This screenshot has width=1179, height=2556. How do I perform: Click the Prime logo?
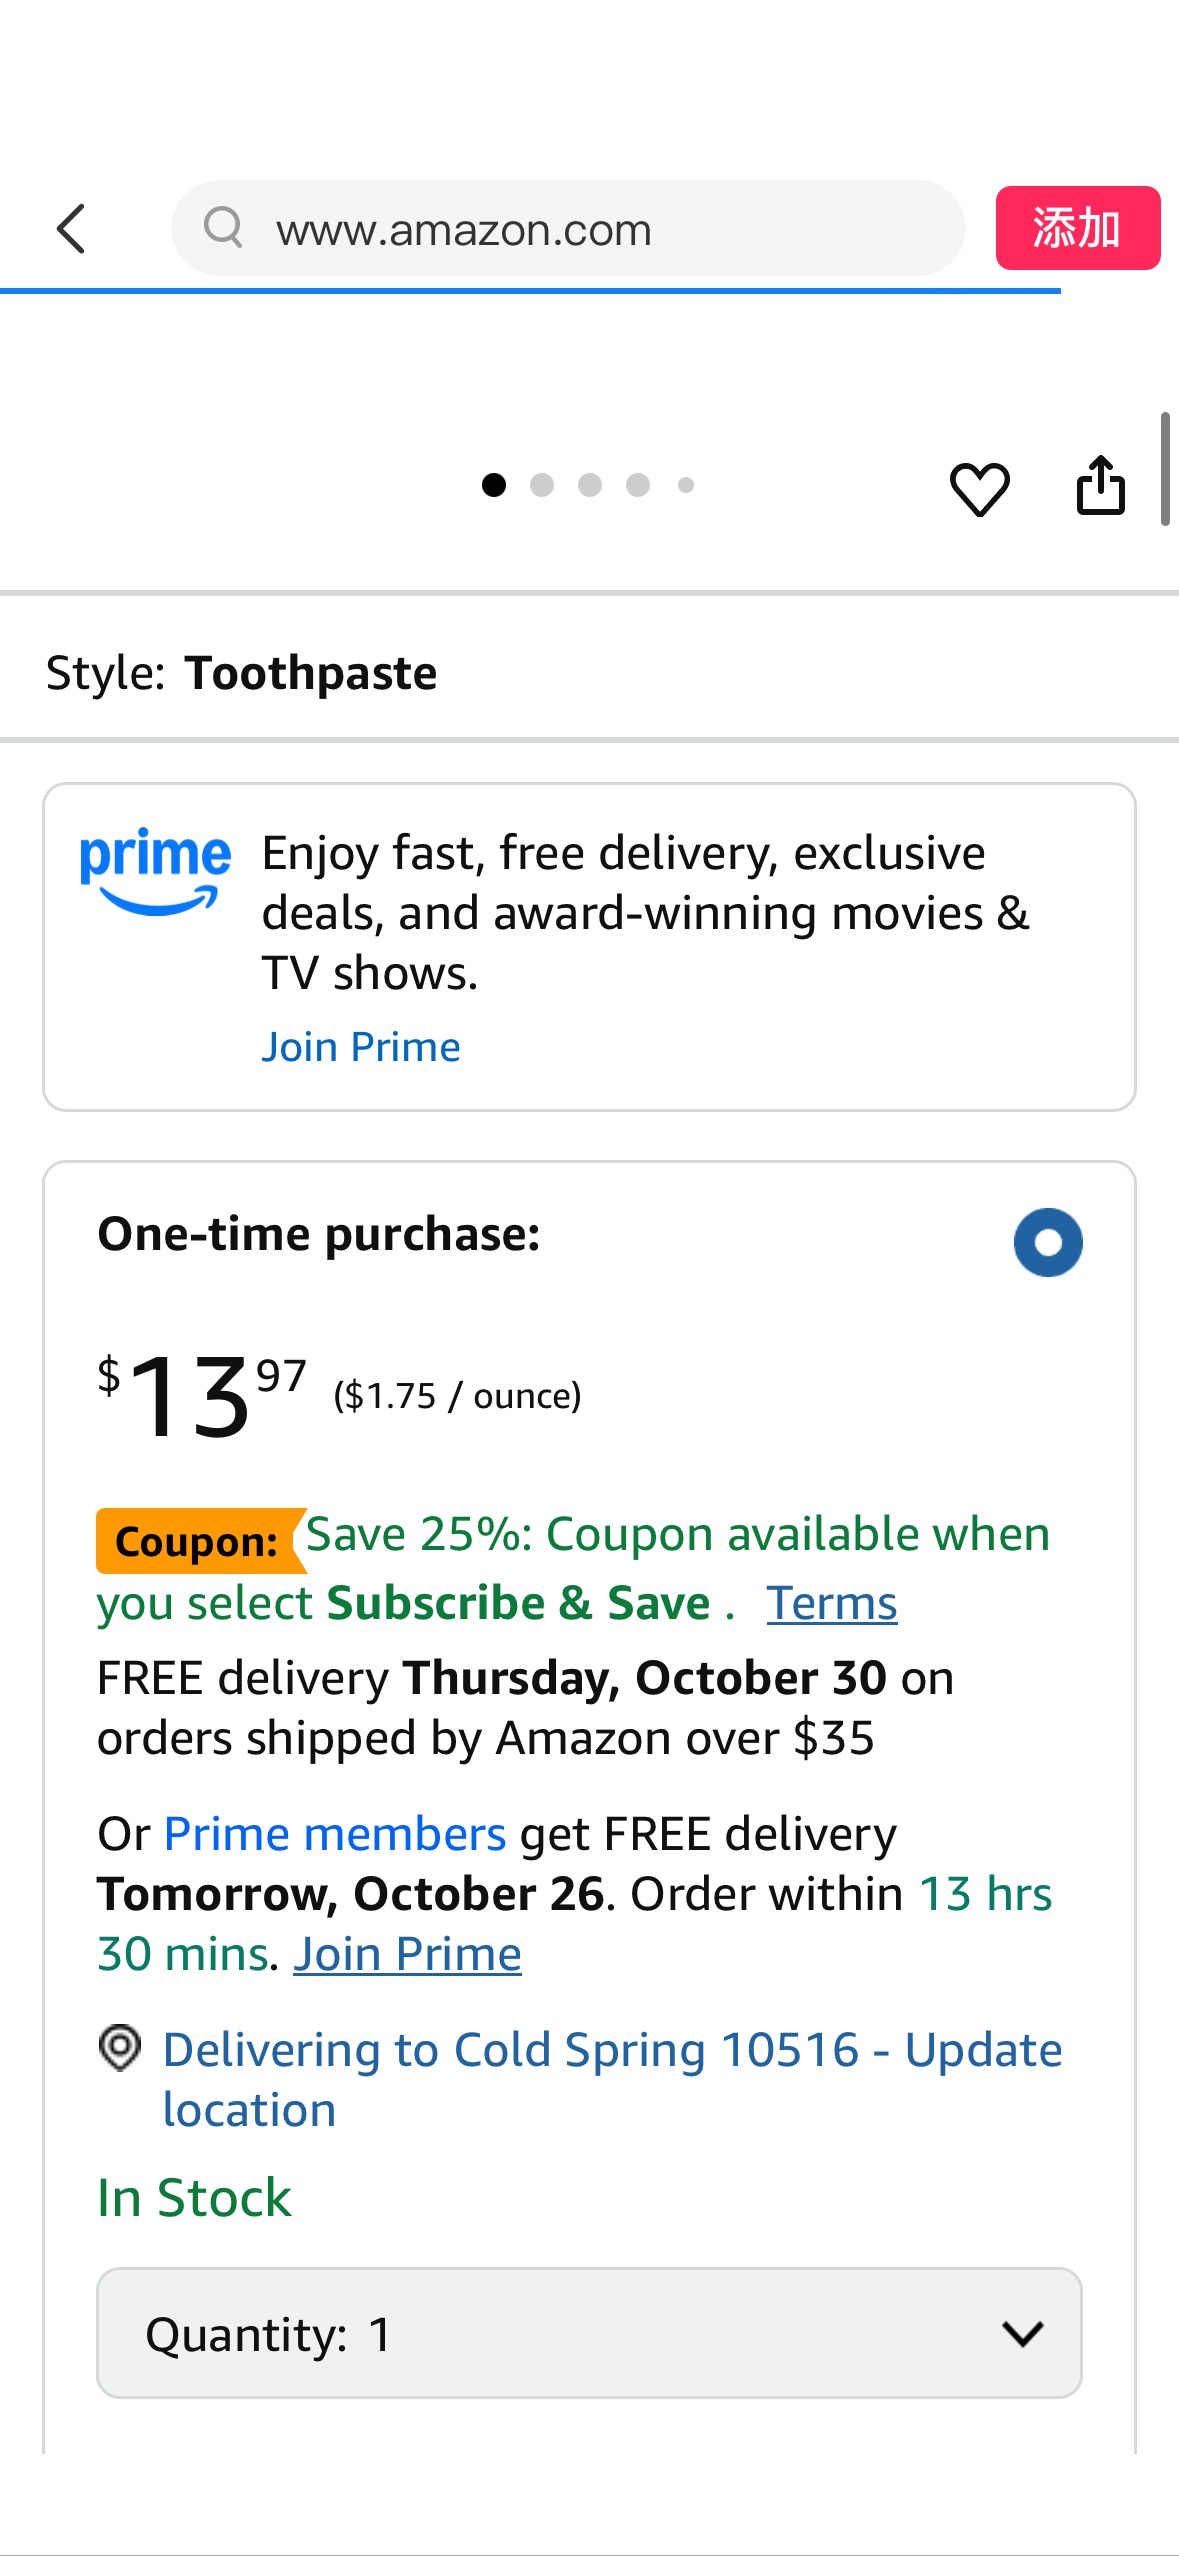(155, 870)
